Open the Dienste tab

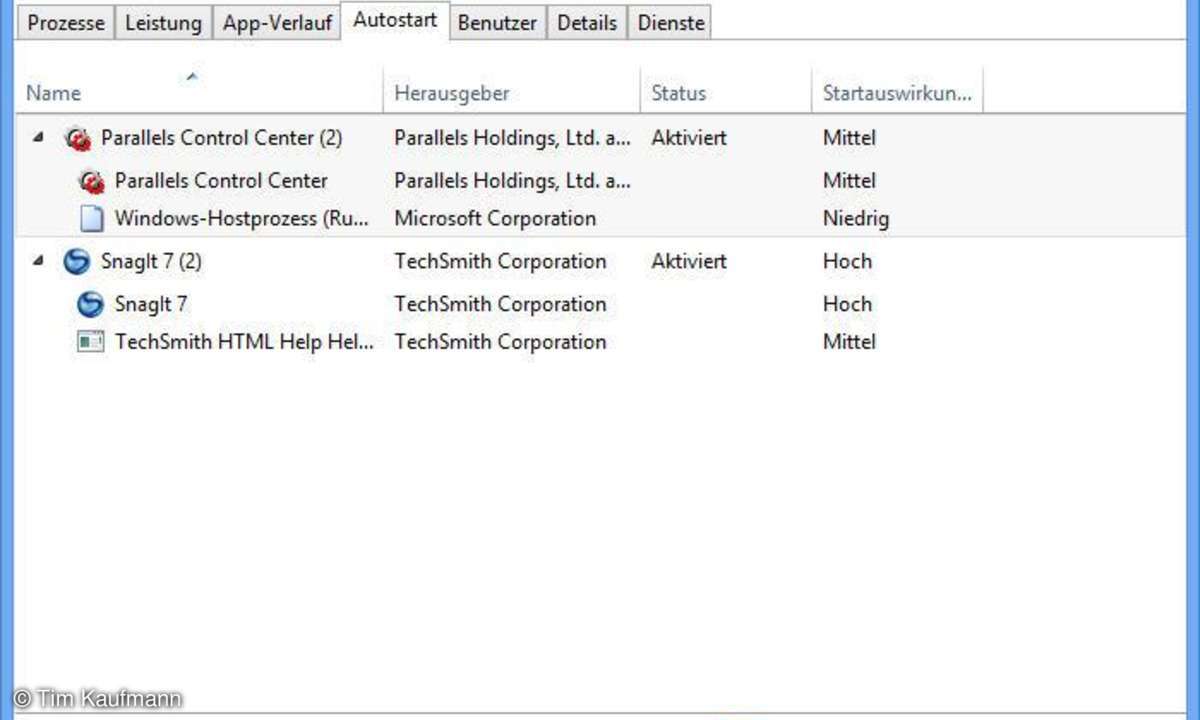pyautogui.click(x=671, y=23)
